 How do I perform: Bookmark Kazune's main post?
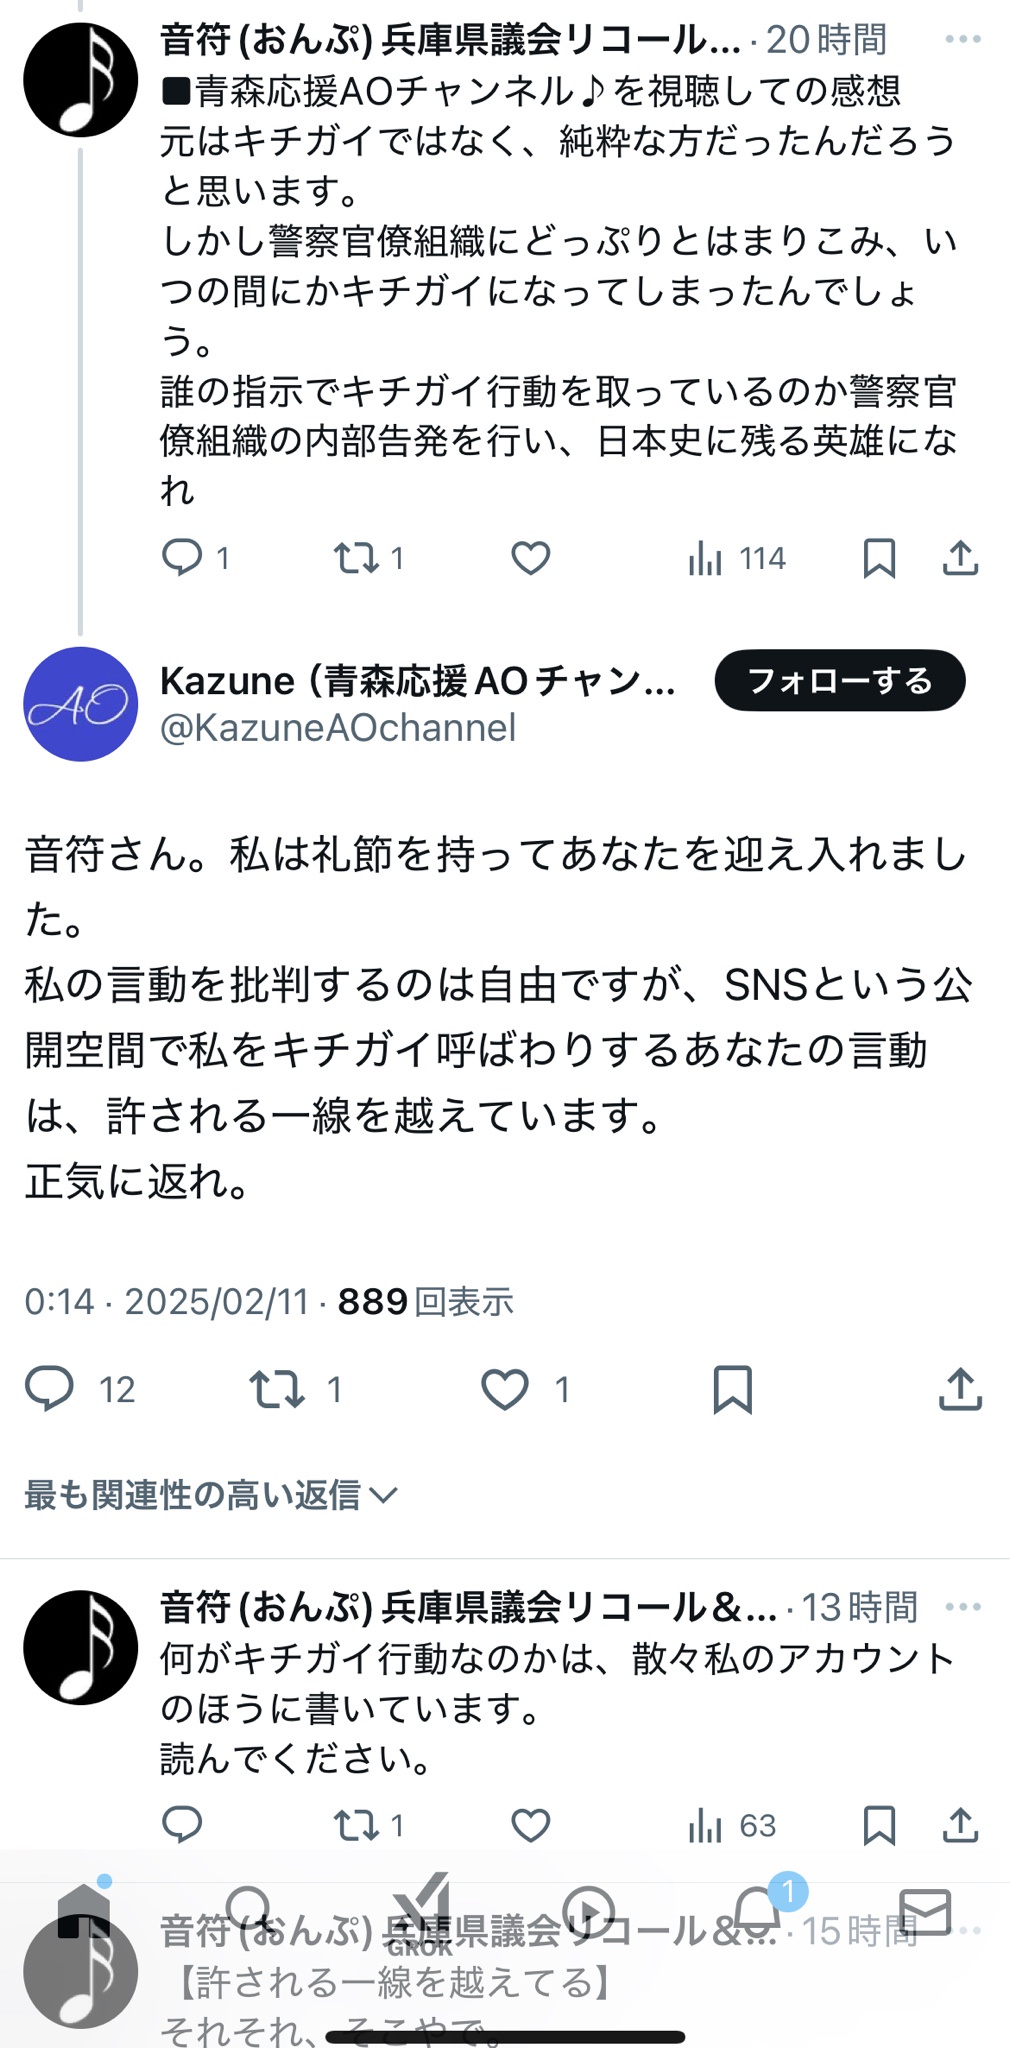(732, 1390)
